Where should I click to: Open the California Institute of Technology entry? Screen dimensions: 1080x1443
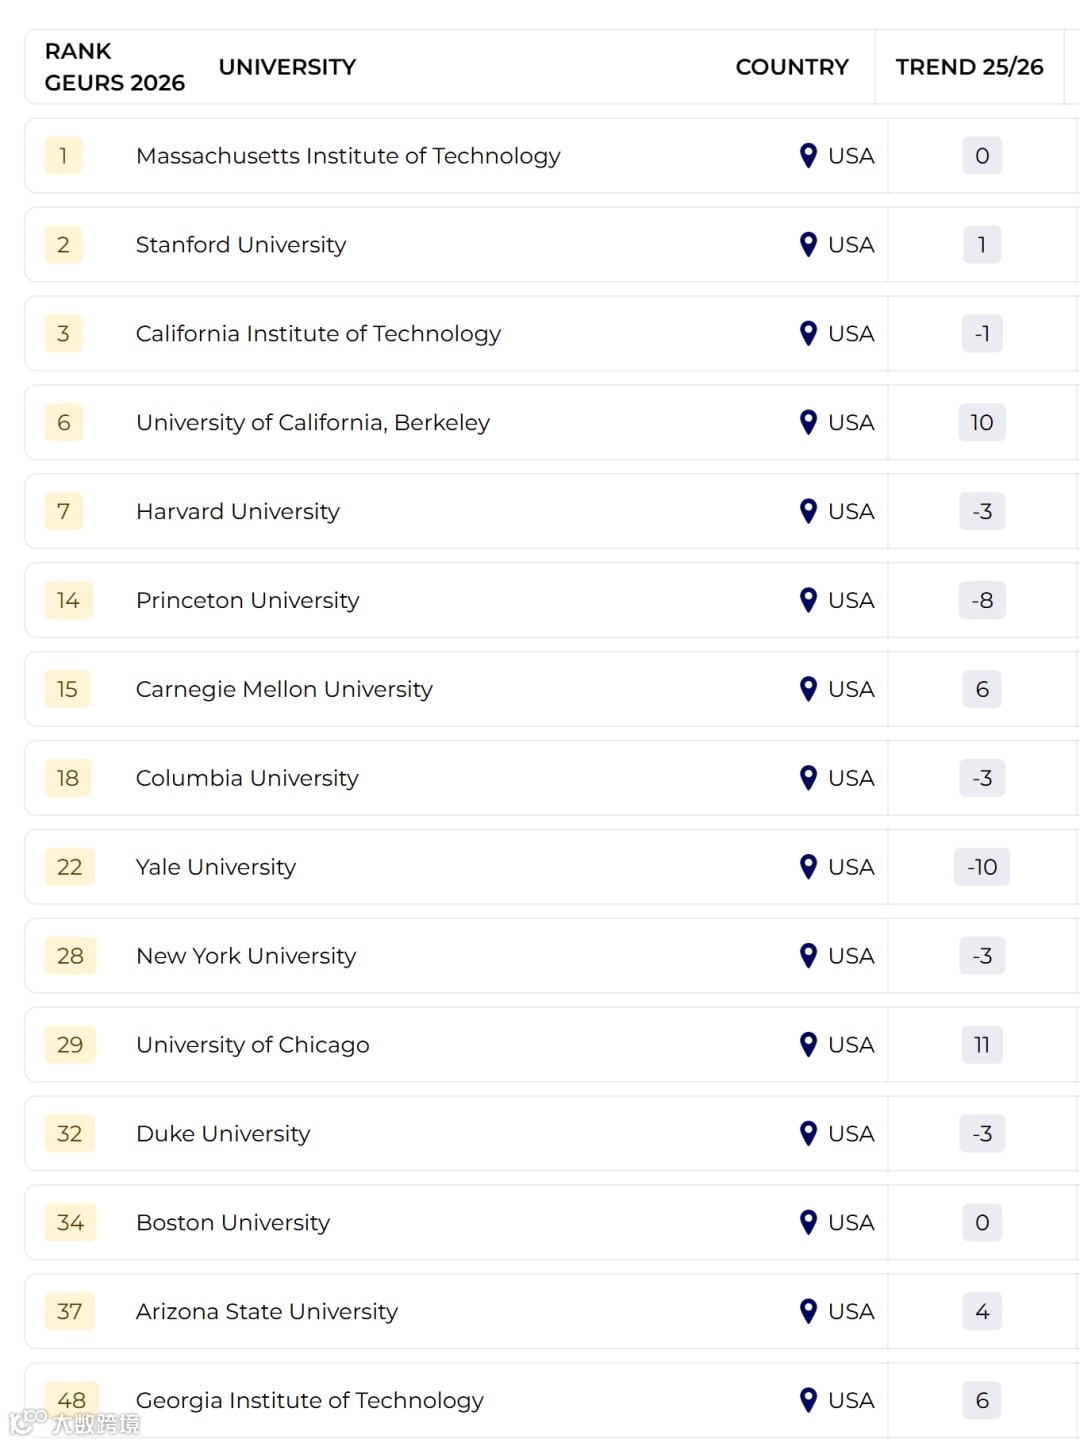click(318, 334)
